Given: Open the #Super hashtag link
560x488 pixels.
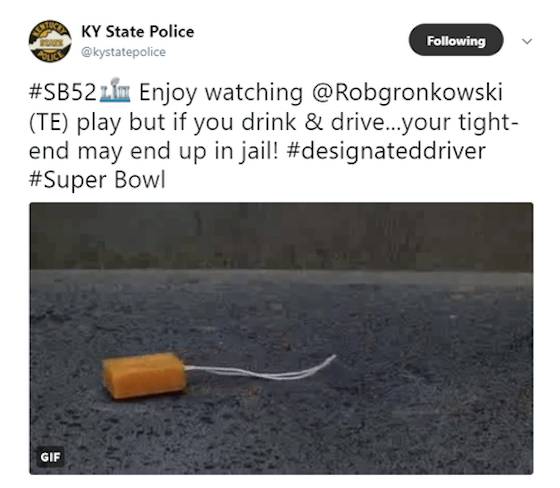Looking at the screenshot, I should pos(68,181).
